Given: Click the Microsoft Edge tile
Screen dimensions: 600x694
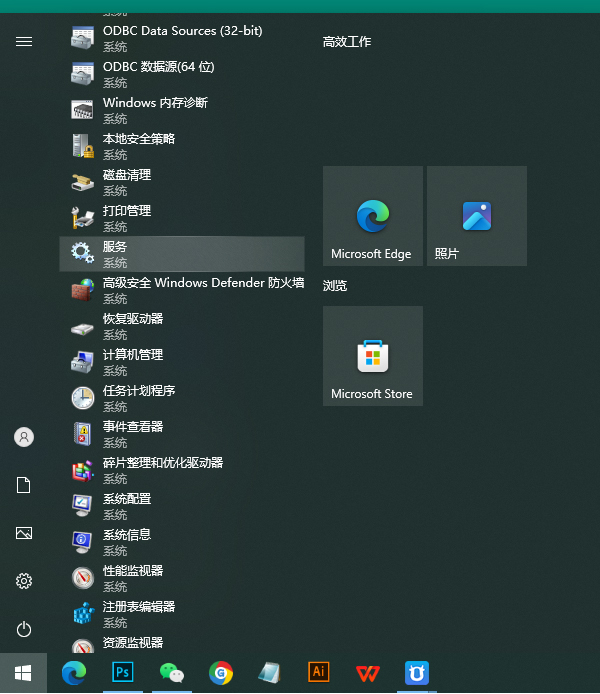Looking at the screenshot, I should pos(372,216).
